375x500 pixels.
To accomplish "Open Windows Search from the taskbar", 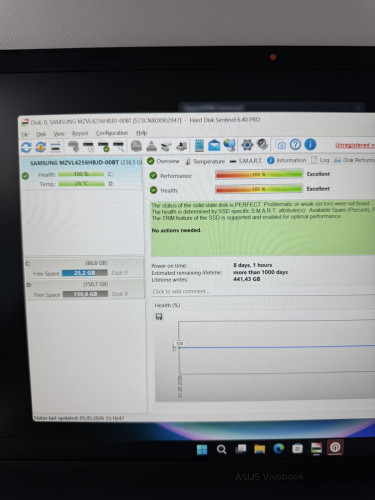I will tap(221, 449).
